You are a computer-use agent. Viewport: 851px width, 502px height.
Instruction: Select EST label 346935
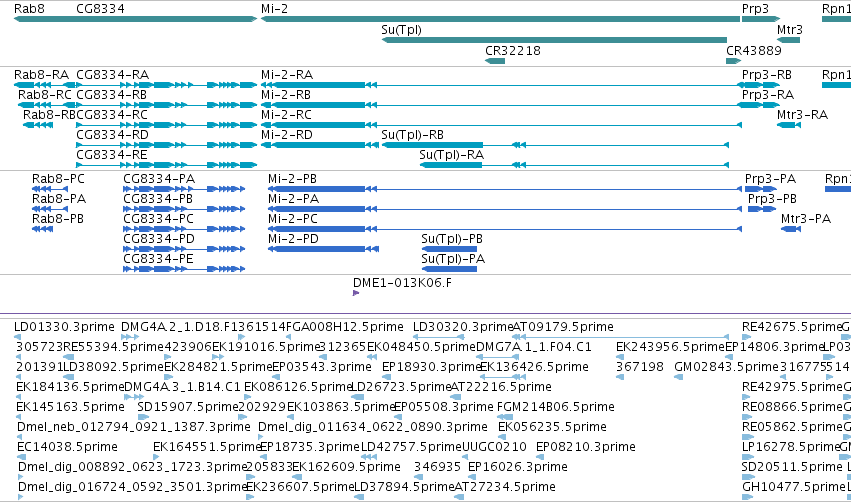tap(437, 467)
